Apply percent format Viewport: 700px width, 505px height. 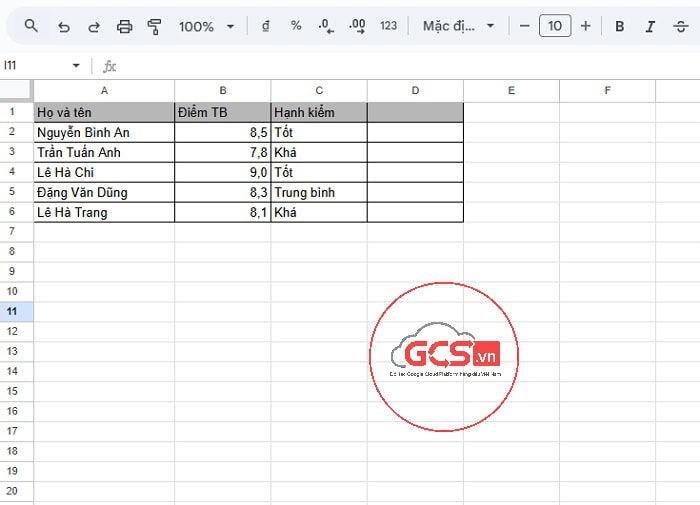296,26
